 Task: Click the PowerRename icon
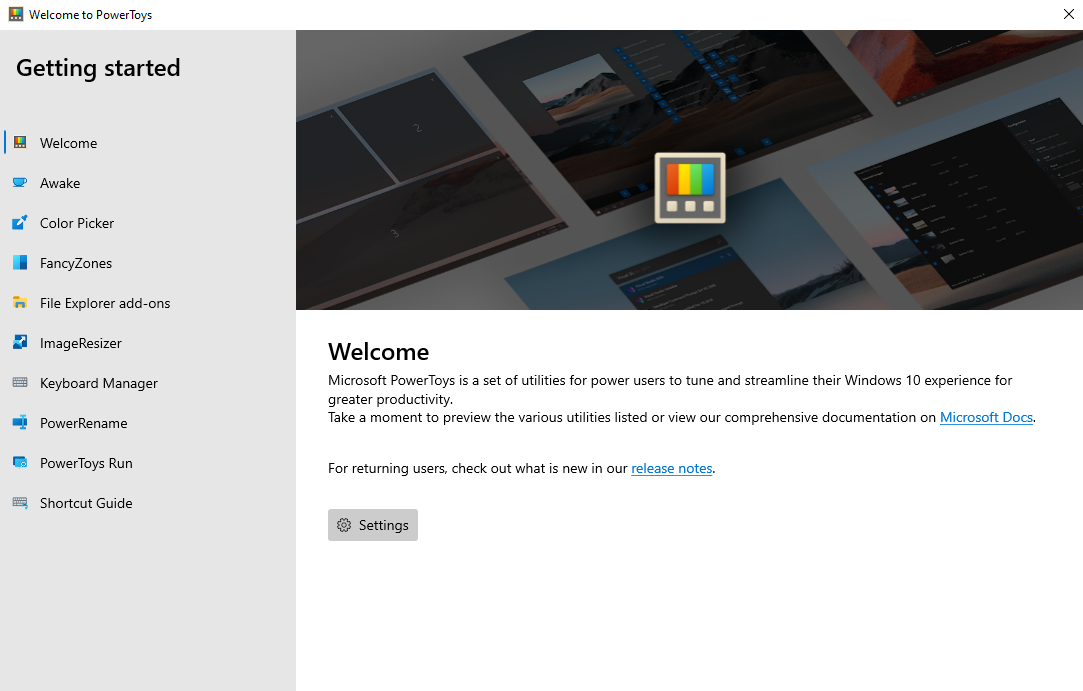click(x=20, y=422)
